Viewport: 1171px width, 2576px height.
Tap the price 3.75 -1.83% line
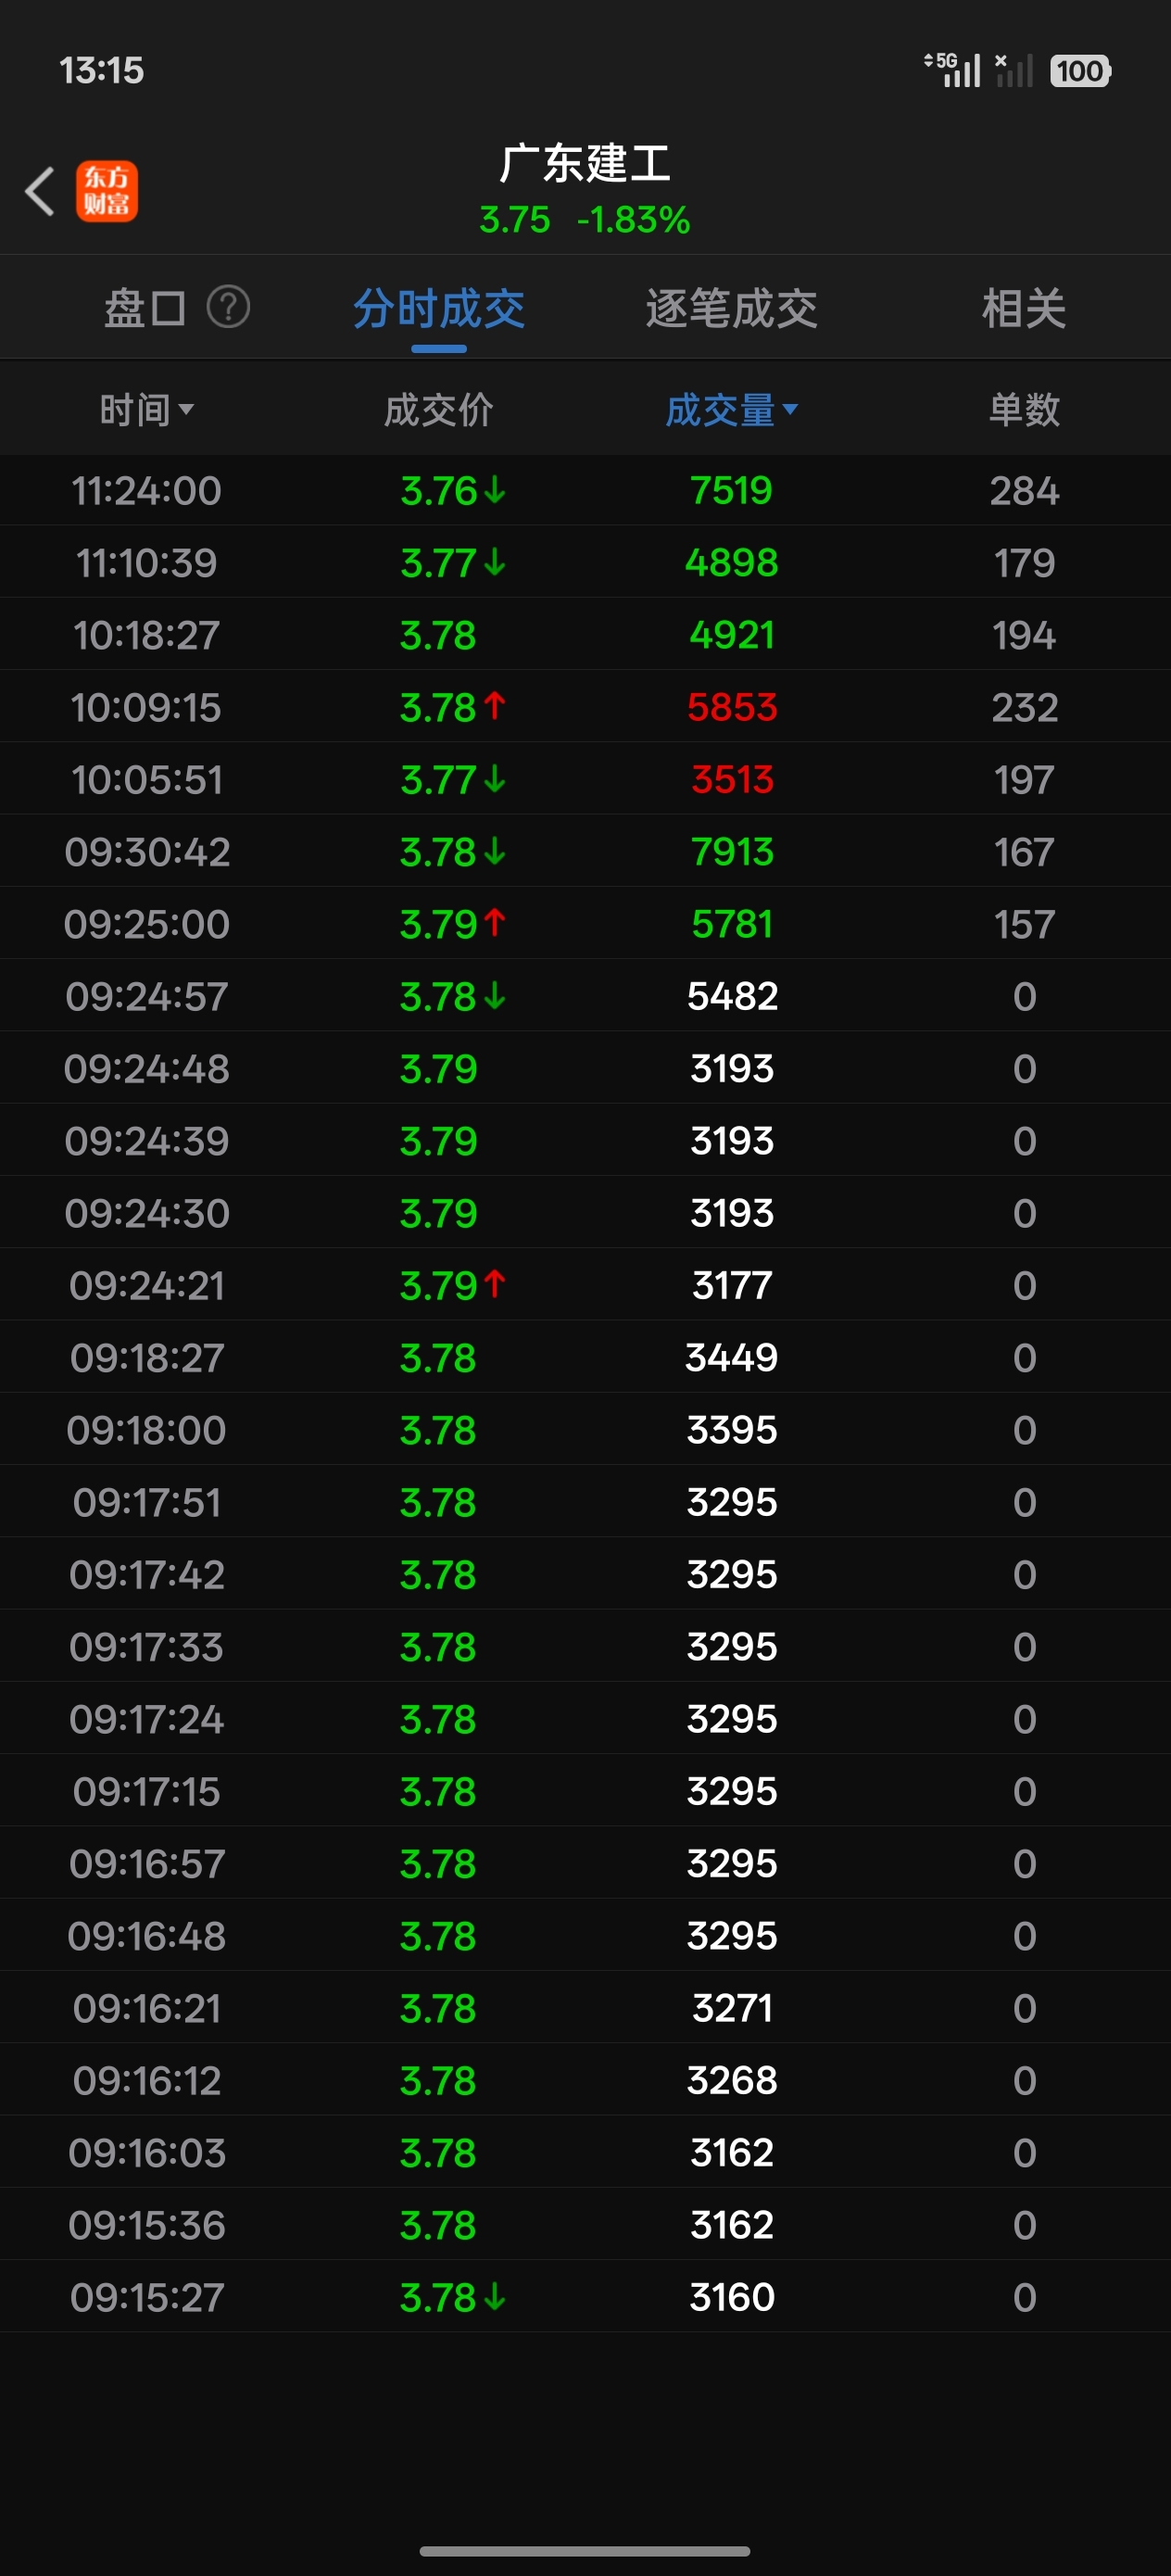pos(585,220)
